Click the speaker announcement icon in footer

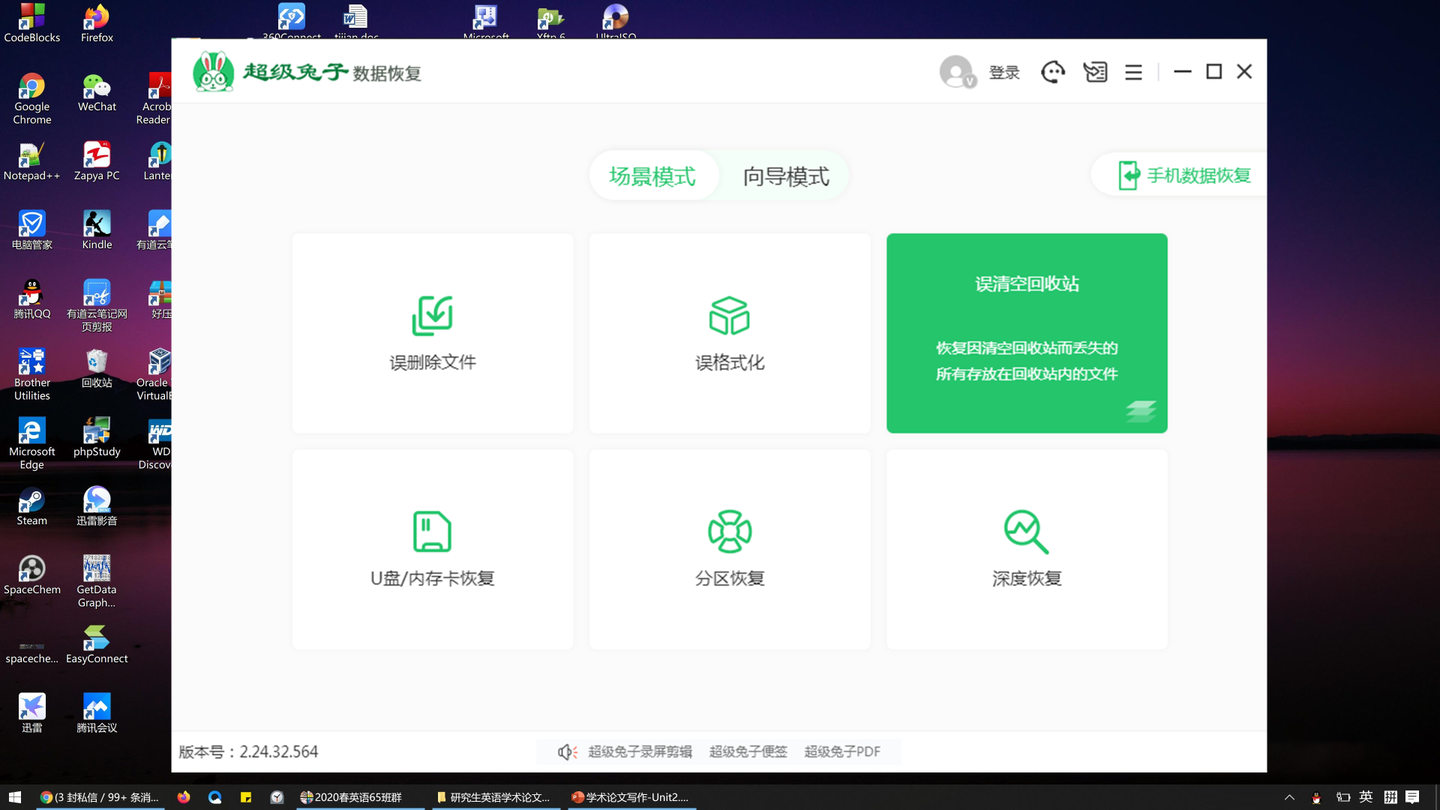pos(567,751)
